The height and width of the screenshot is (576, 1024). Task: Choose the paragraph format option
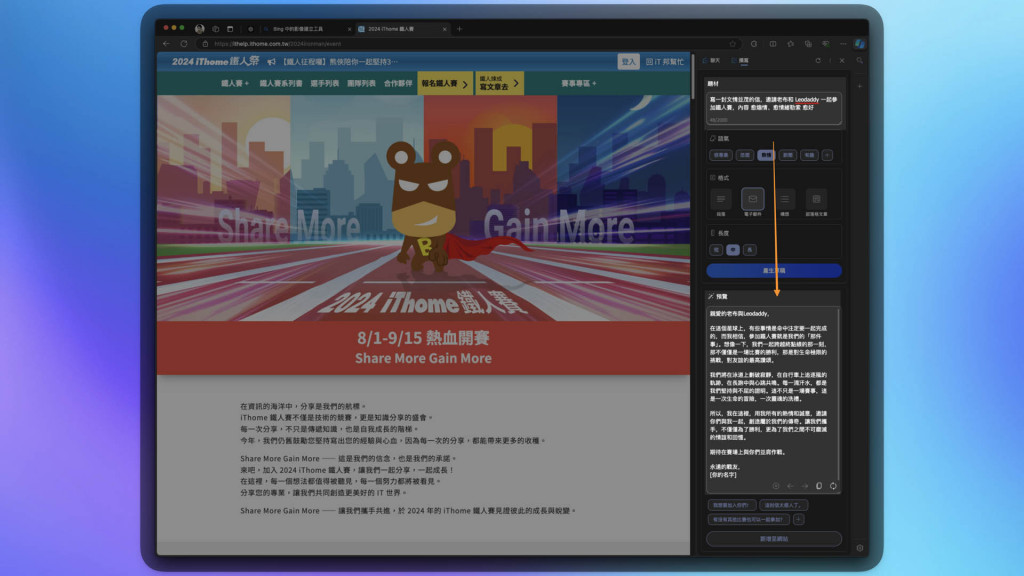[x=721, y=202]
